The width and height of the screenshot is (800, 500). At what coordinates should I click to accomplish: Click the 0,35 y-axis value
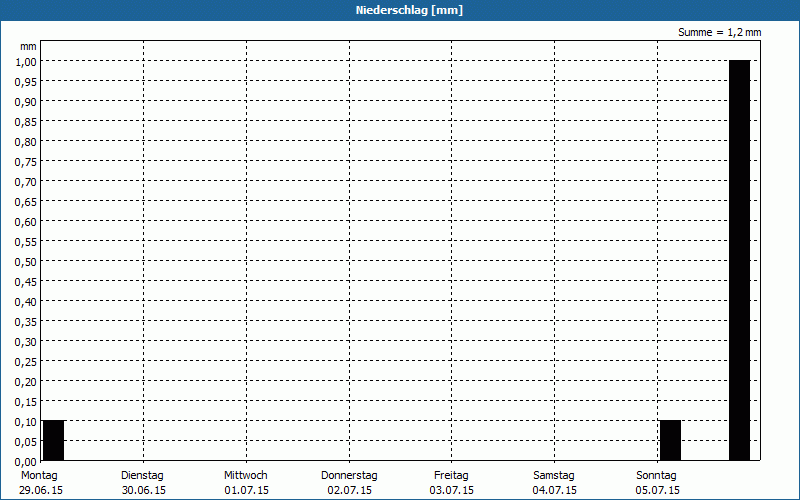pos(26,322)
